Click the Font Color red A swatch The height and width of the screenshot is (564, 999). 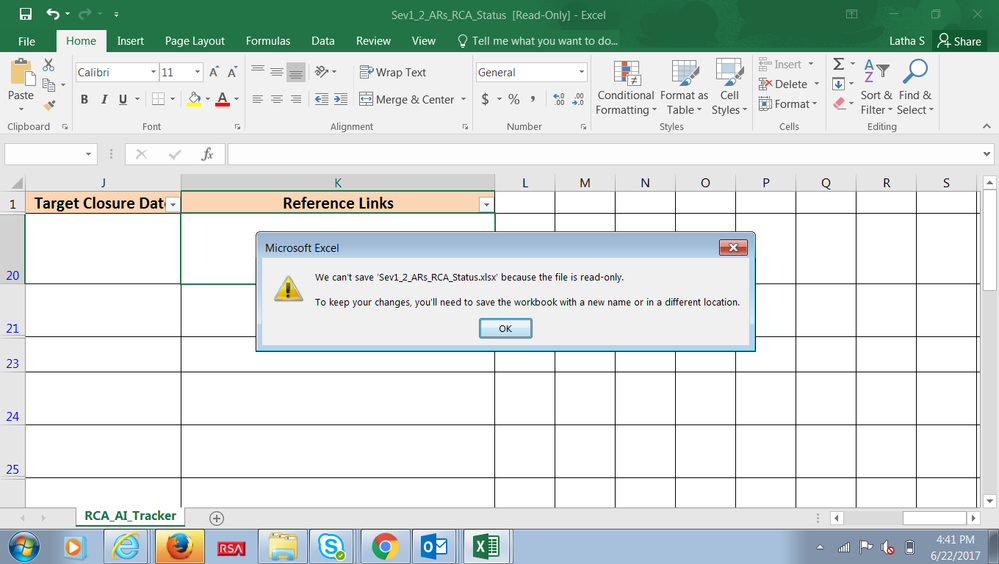pyautogui.click(x=222, y=99)
